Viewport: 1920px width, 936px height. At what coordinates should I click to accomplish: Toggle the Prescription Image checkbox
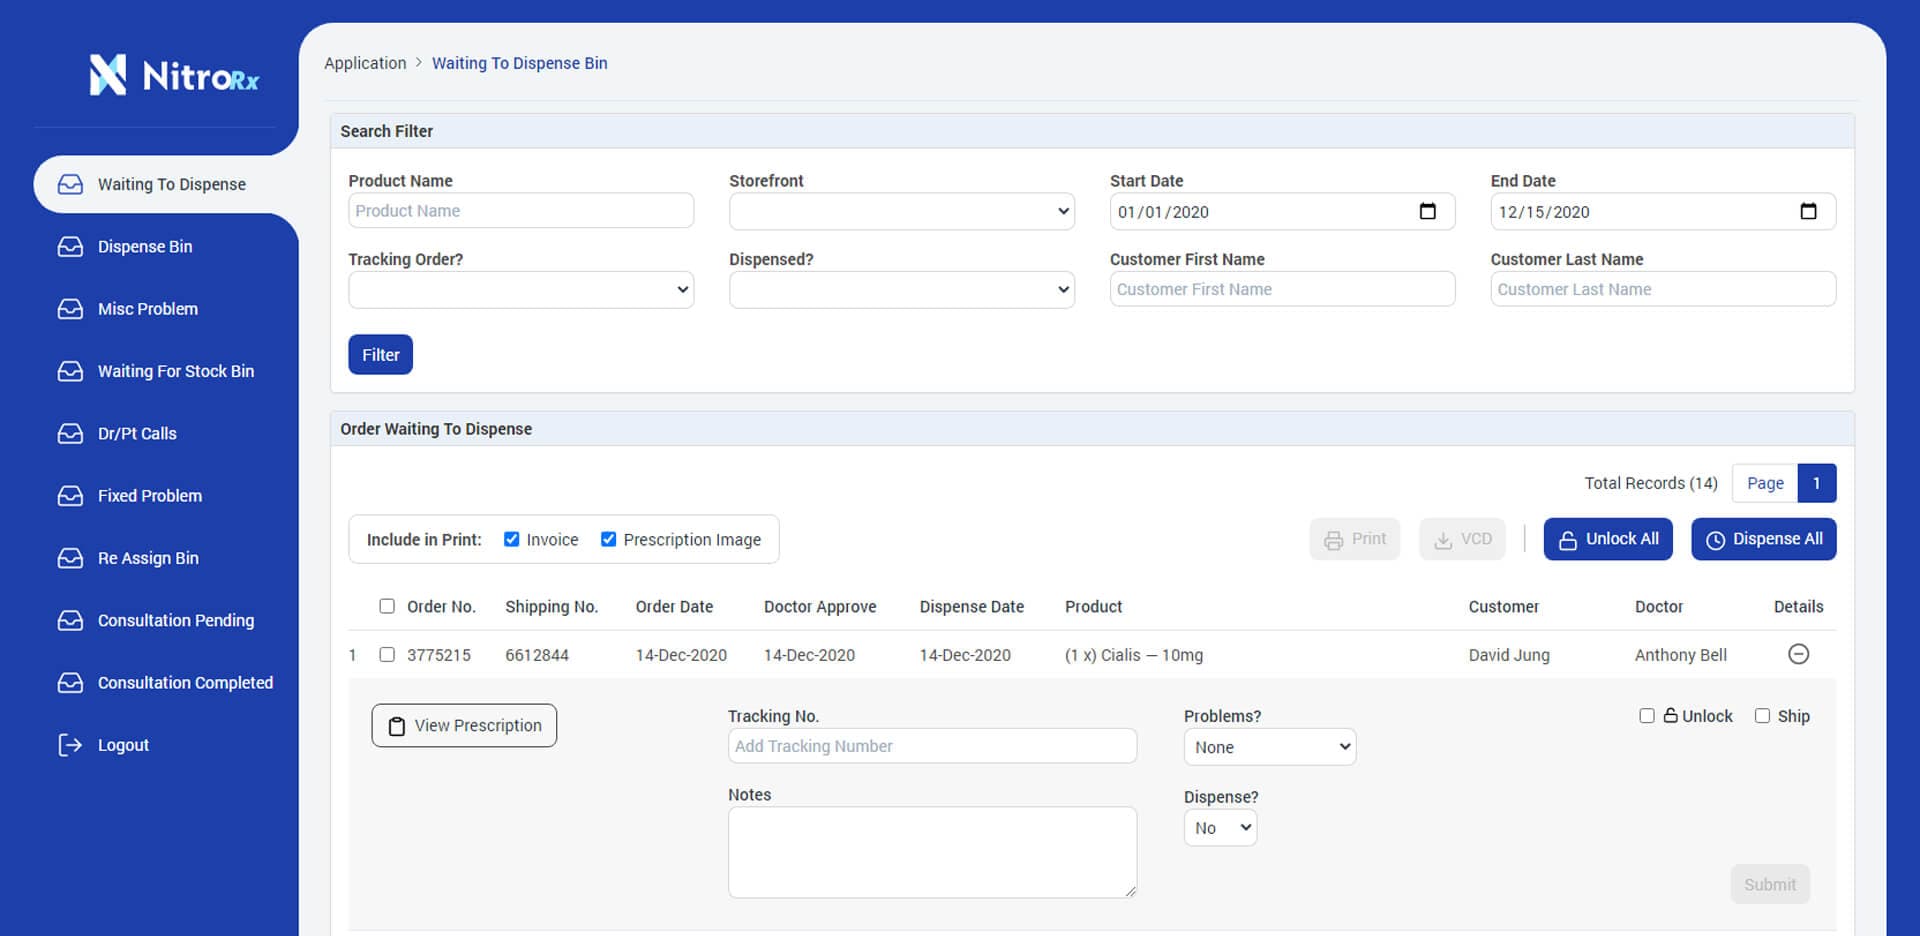coord(608,539)
